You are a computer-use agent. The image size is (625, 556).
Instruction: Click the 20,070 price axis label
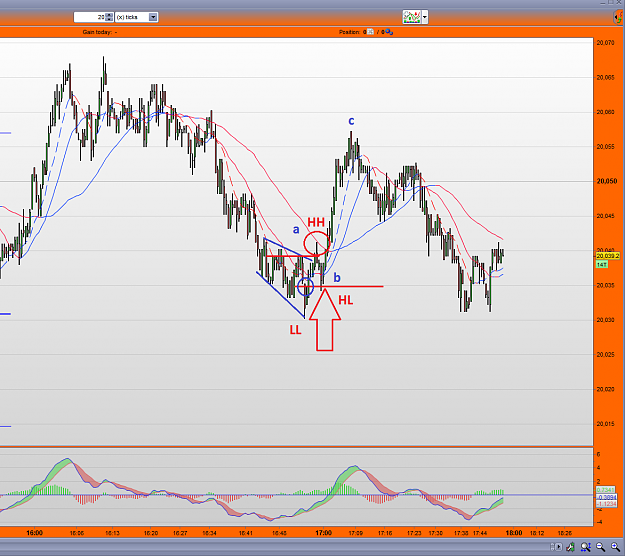pyautogui.click(x=605, y=43)
